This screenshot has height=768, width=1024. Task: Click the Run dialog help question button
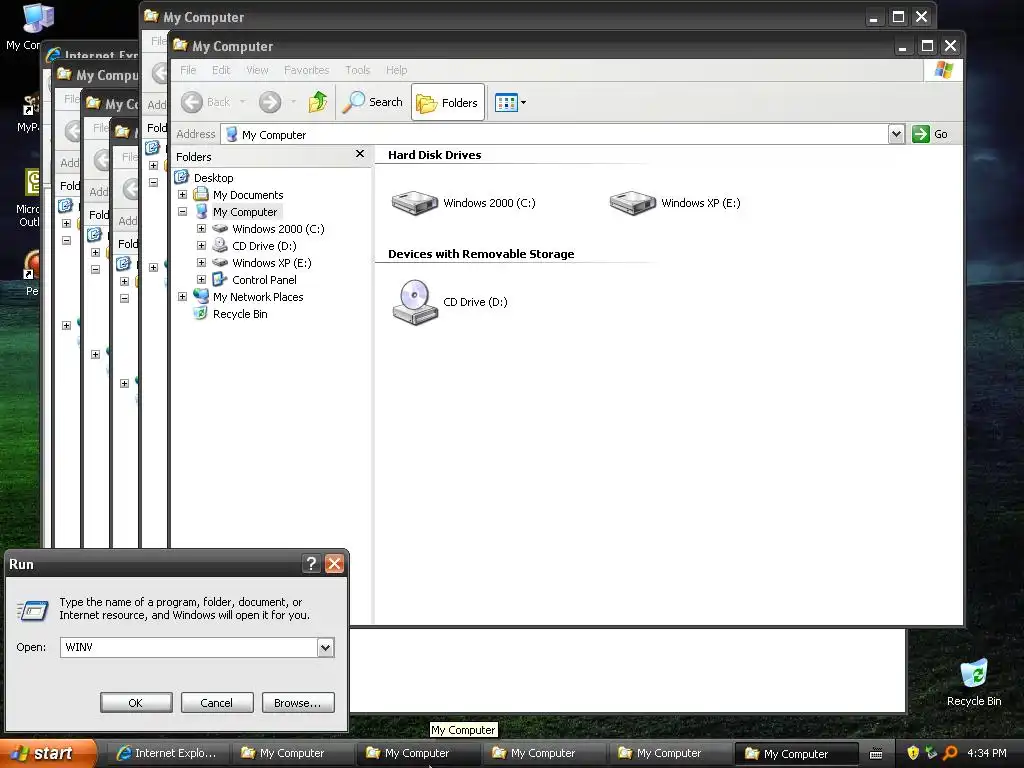(312, 564)
